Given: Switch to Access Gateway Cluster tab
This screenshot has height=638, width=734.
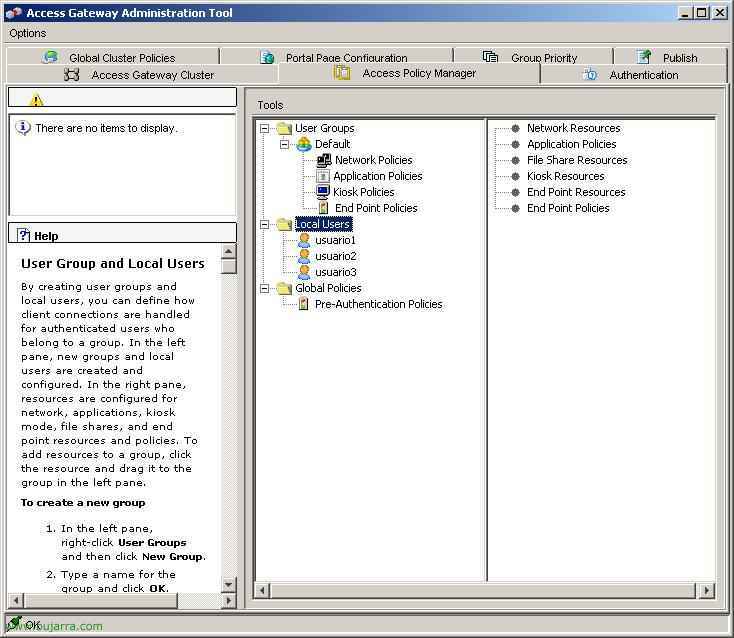Looking at the screenshot, I should (x=143, y=75).
